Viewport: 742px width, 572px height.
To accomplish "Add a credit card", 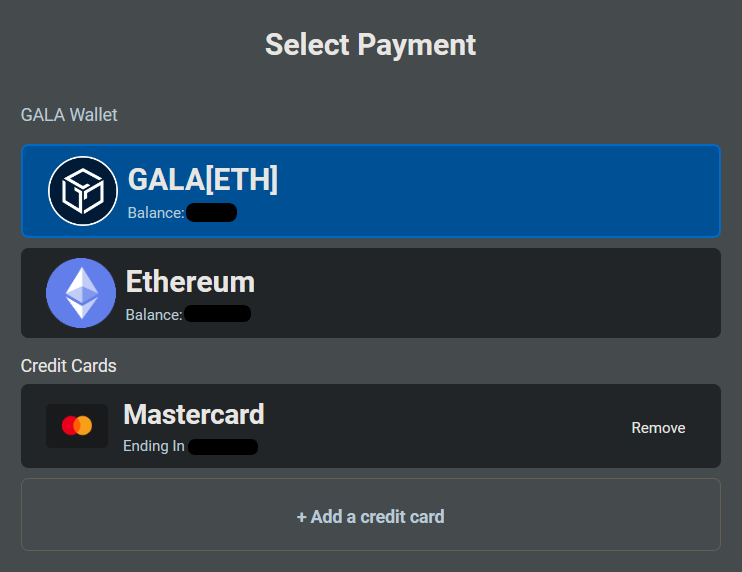I will pyautogui.click(x=371, y=514).
